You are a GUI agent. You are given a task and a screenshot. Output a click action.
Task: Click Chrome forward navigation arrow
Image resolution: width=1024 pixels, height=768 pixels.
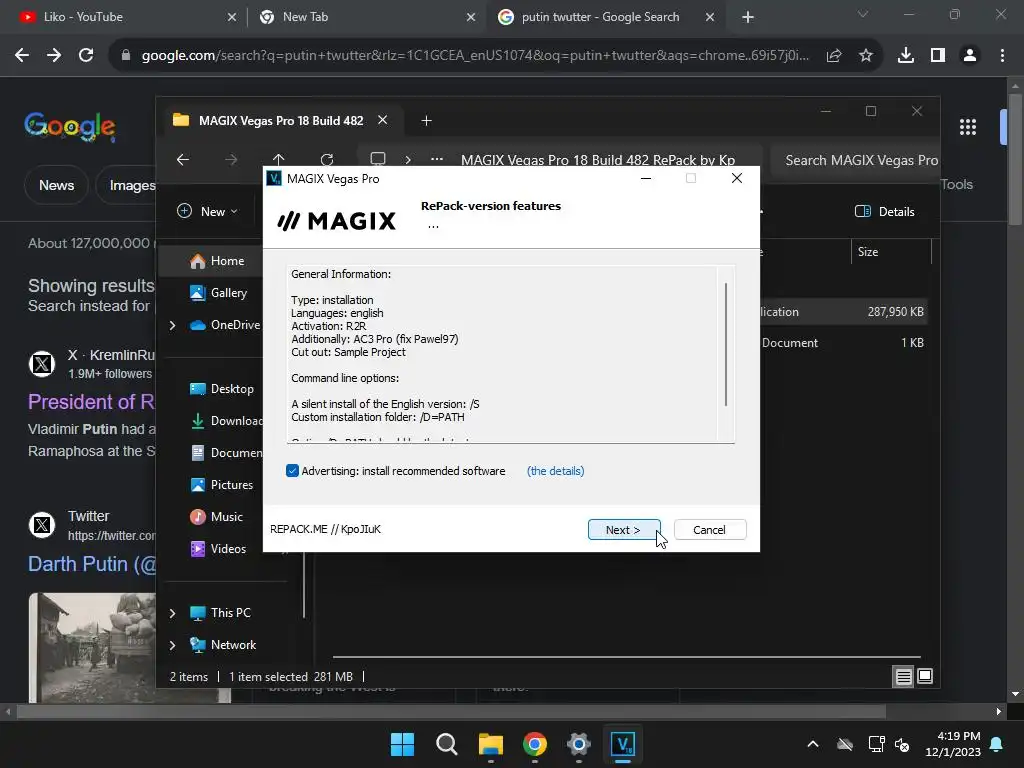coord(54,56)
